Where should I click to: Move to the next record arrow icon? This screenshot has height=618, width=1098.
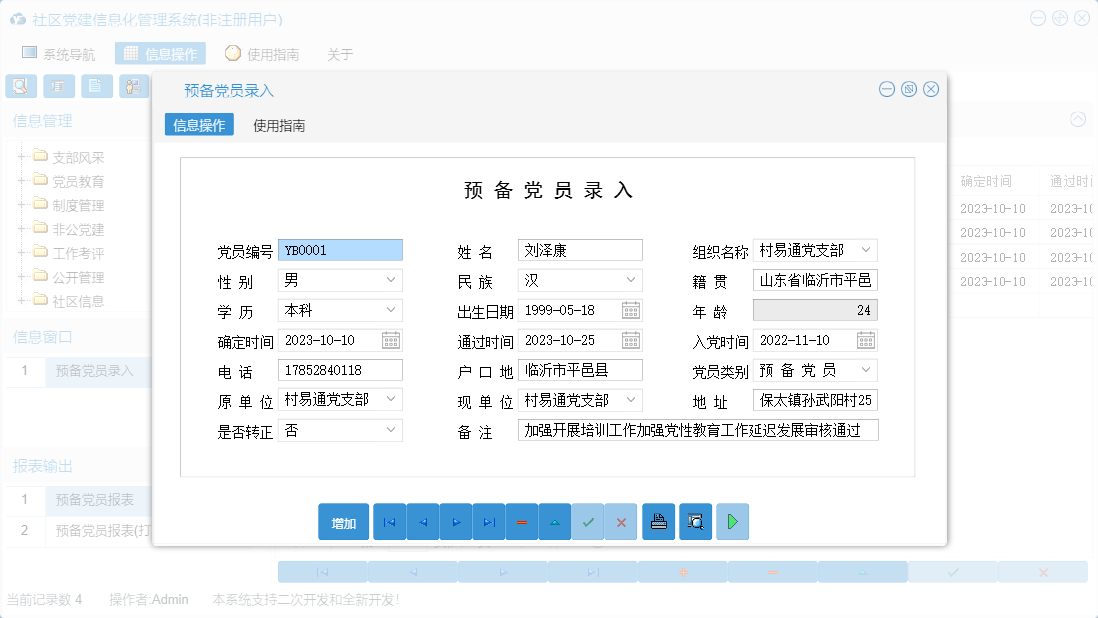click(455, 521)
